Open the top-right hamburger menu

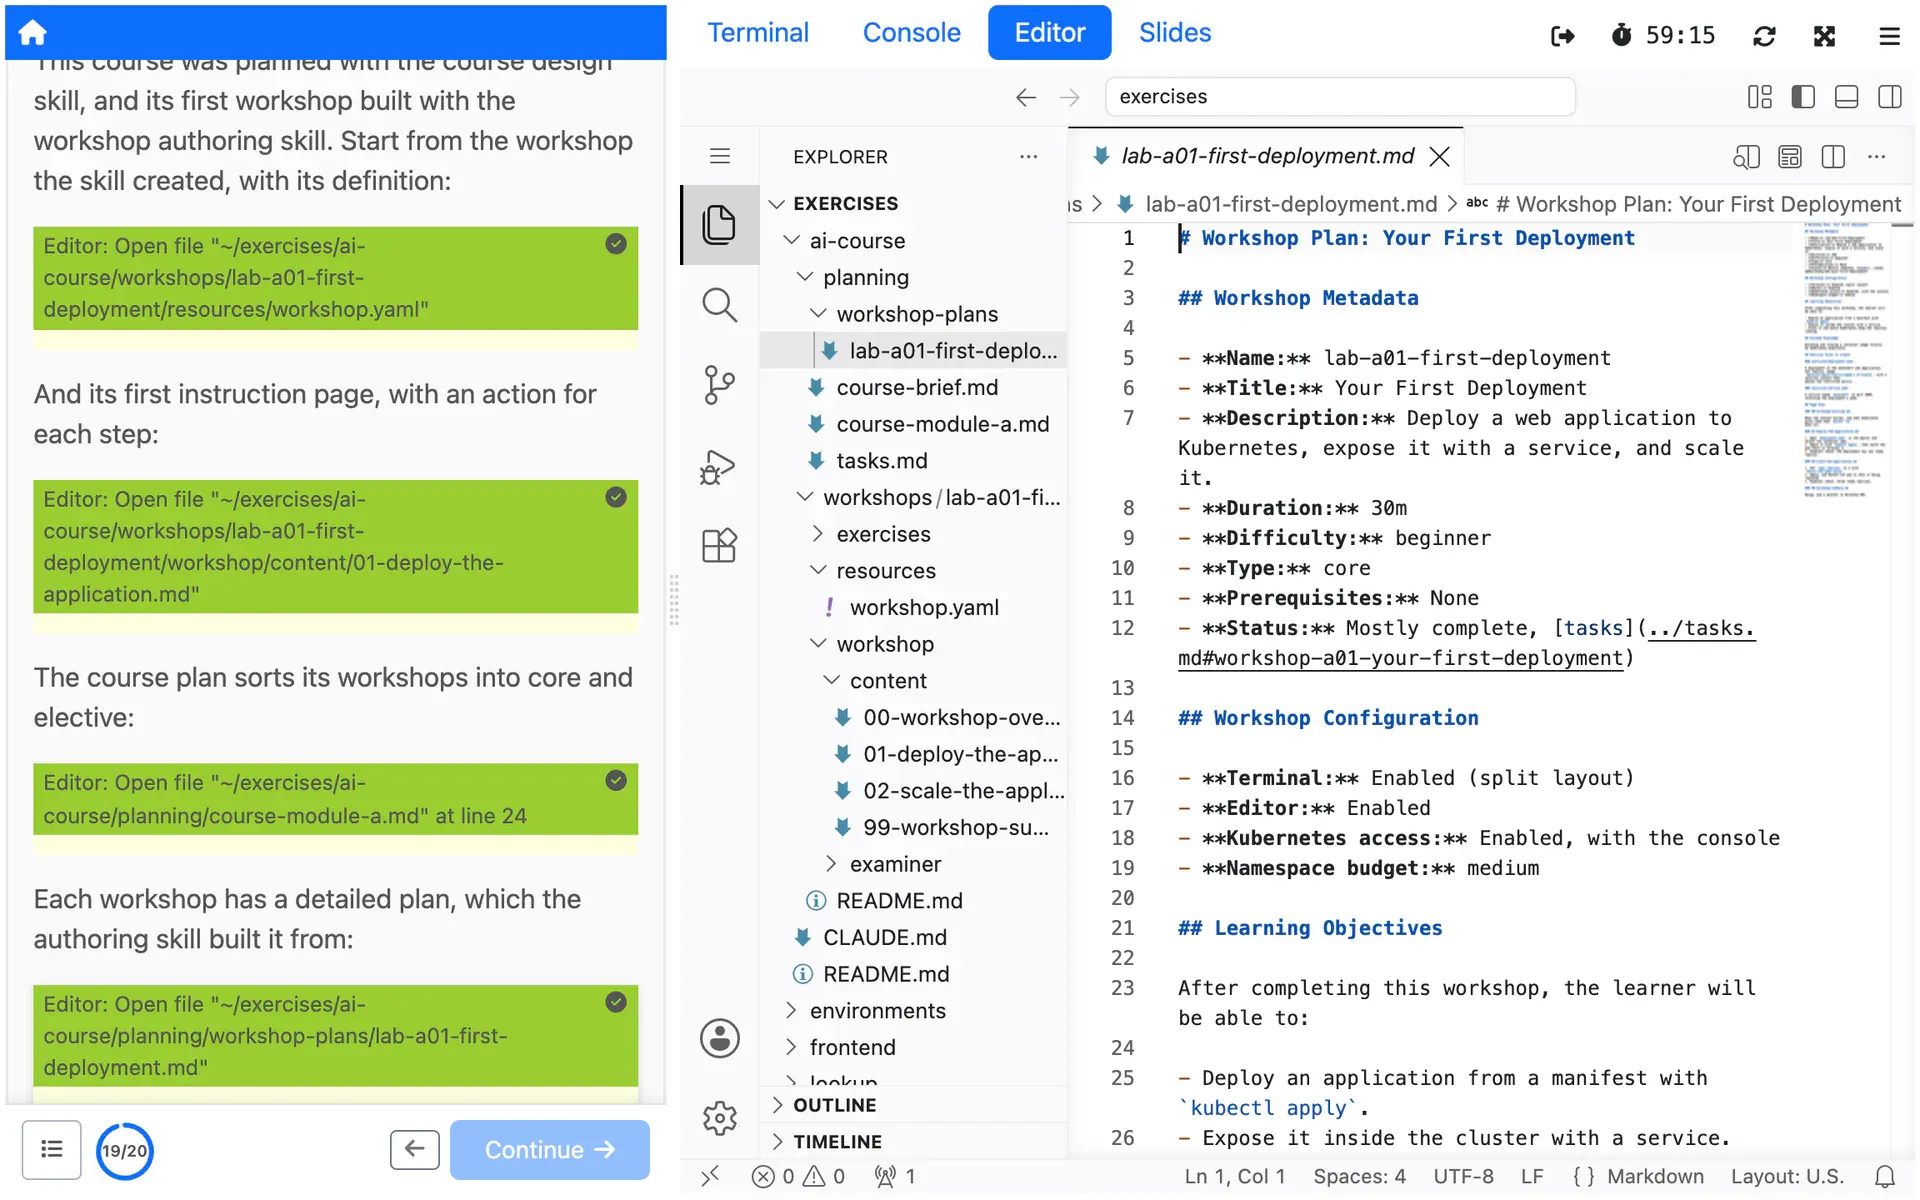click(x=1889, y=36)
